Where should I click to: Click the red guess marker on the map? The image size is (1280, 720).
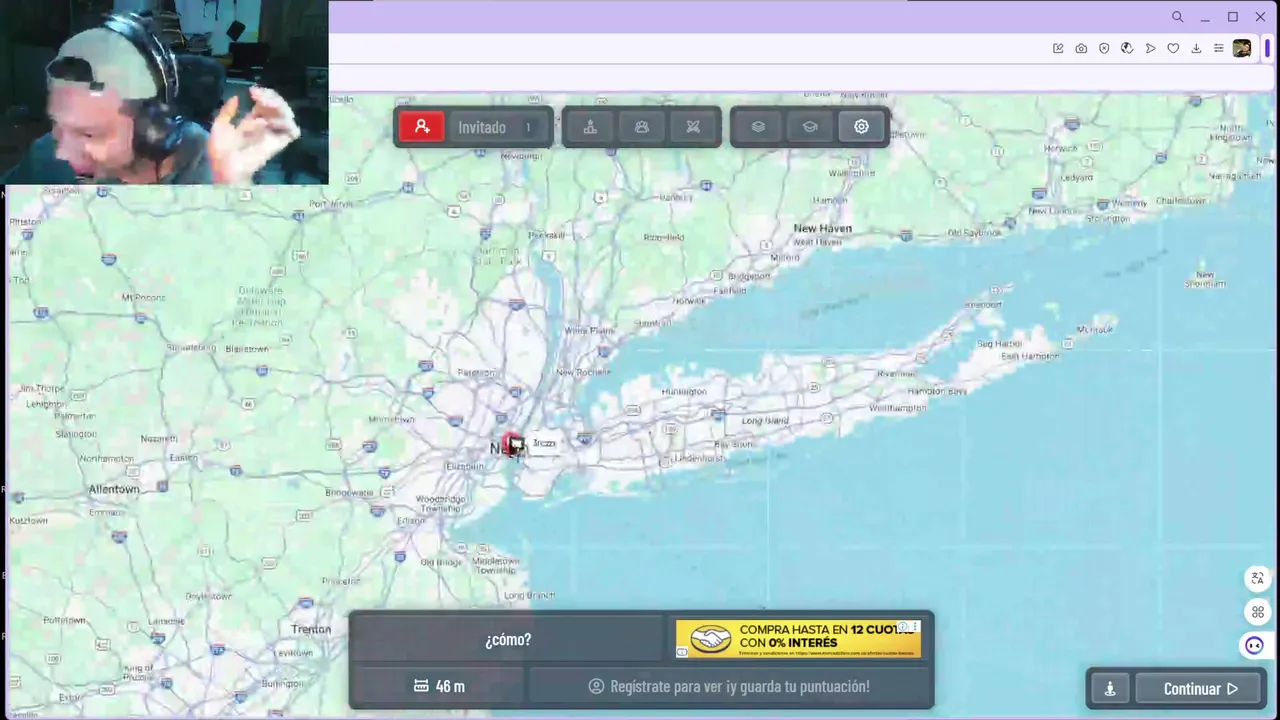click(x=512, y=442)
